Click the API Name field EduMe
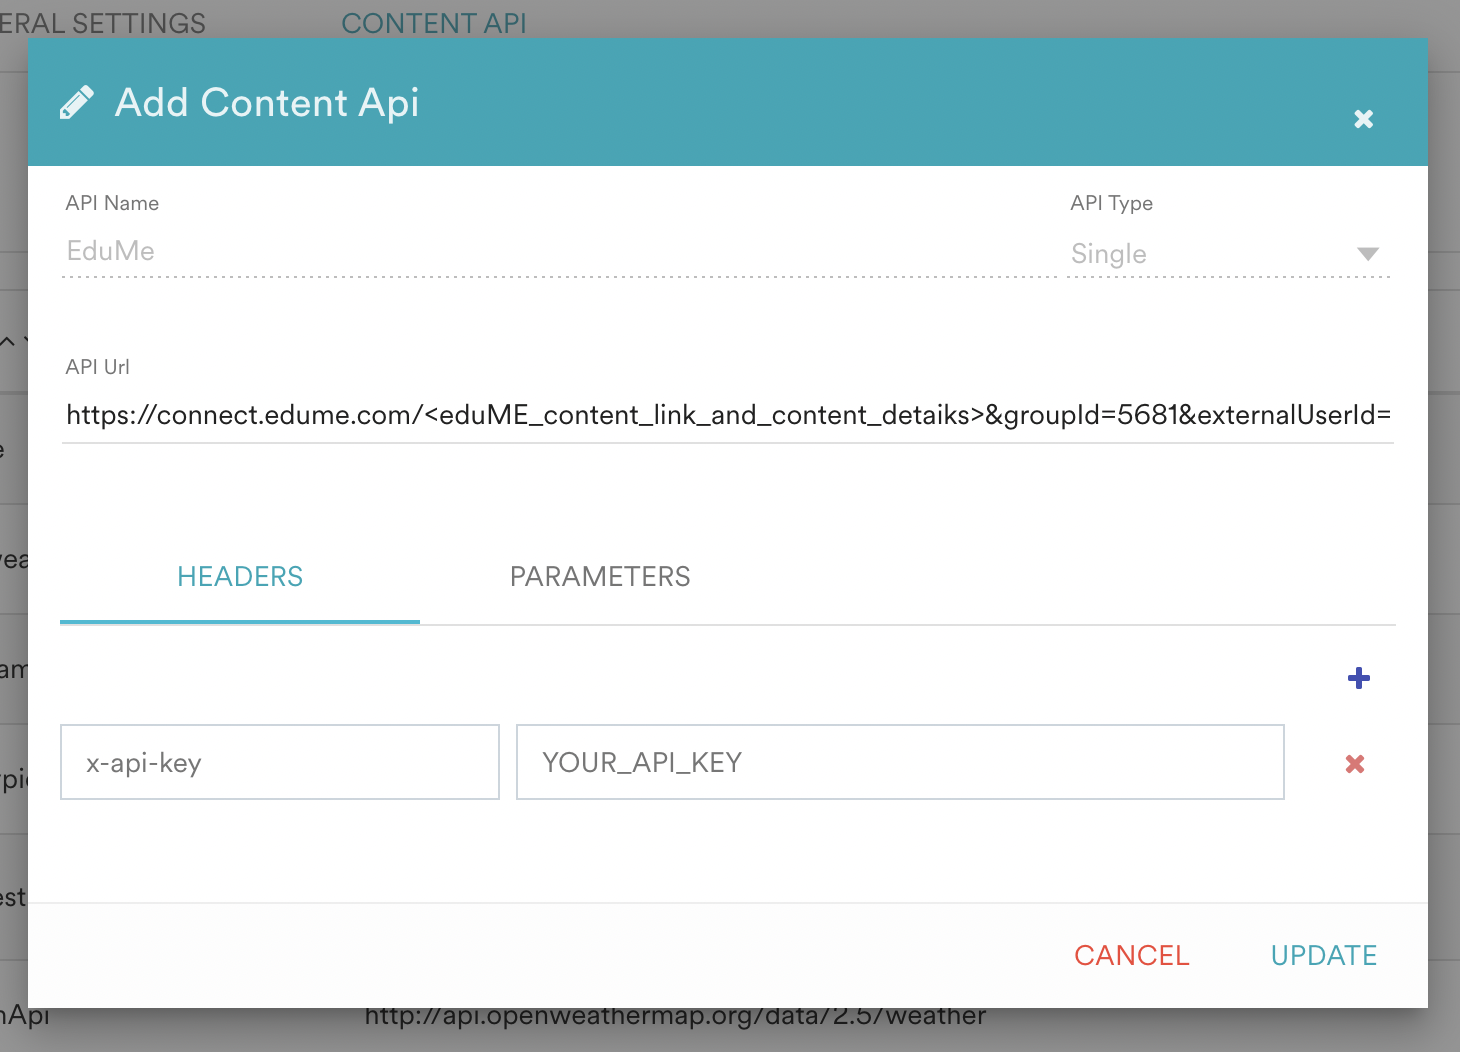This screenshot has height=1052, width=1460. pyautogui.click(x=559, y=251)
